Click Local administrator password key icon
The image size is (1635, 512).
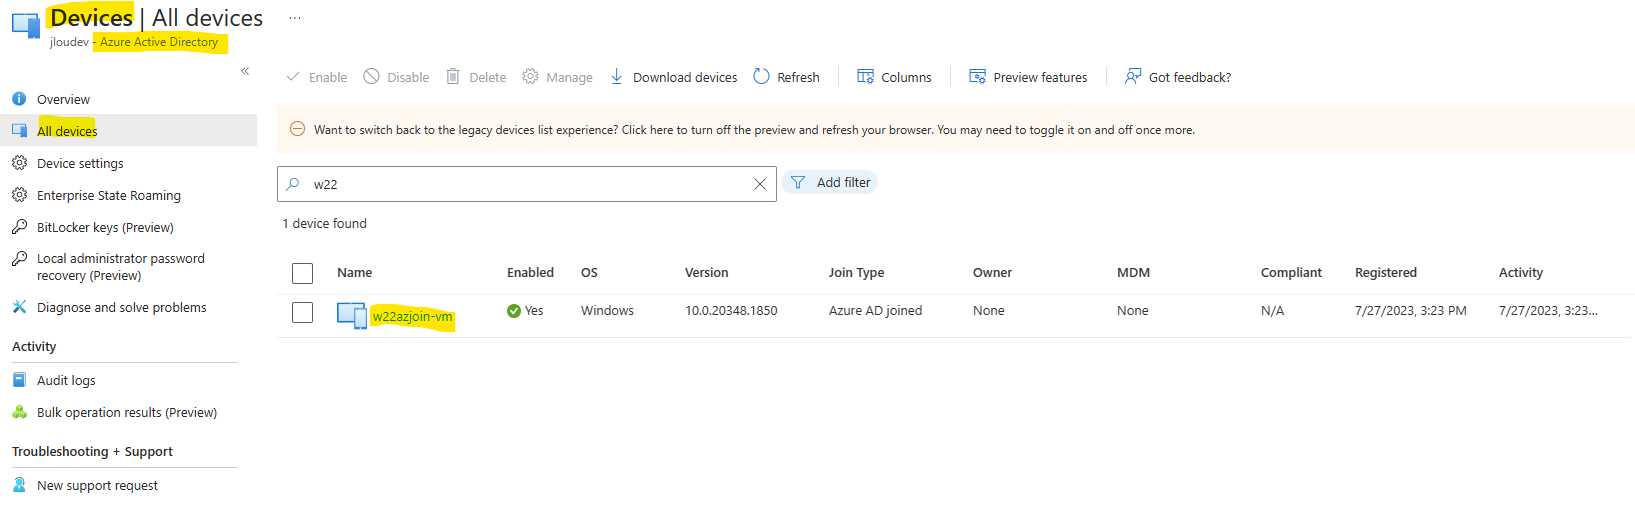pos(19,259)
